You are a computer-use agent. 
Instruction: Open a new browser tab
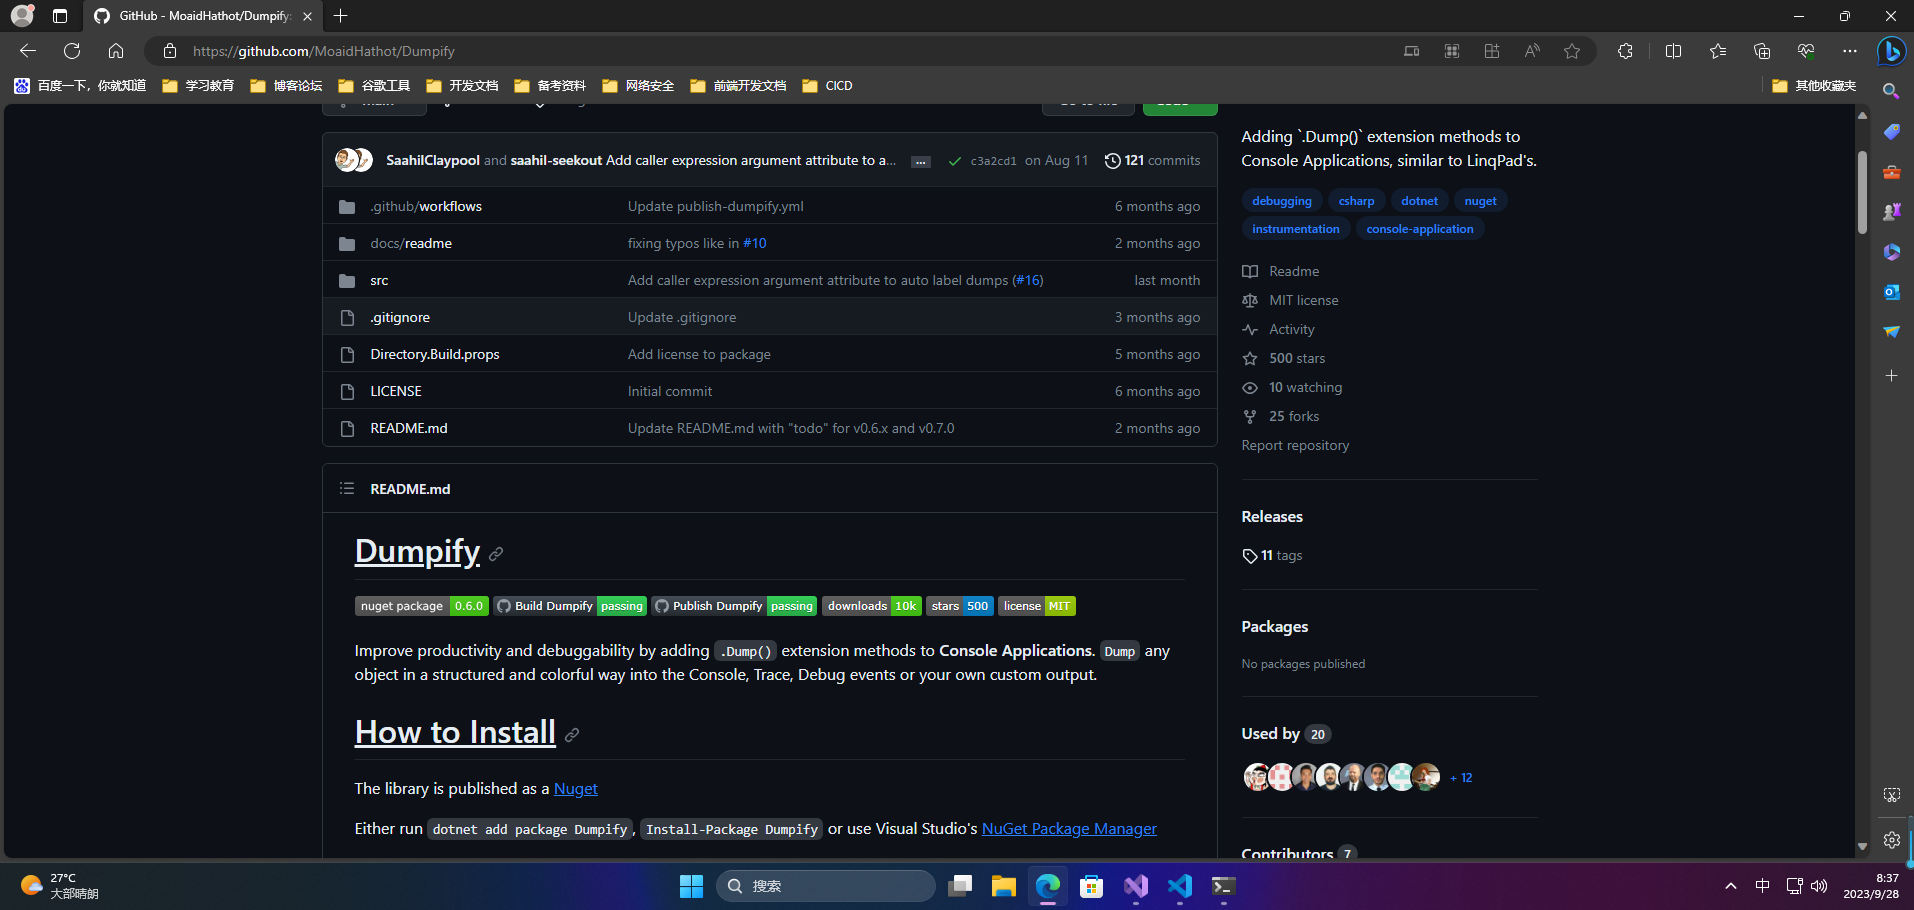(x=341, y=16)
